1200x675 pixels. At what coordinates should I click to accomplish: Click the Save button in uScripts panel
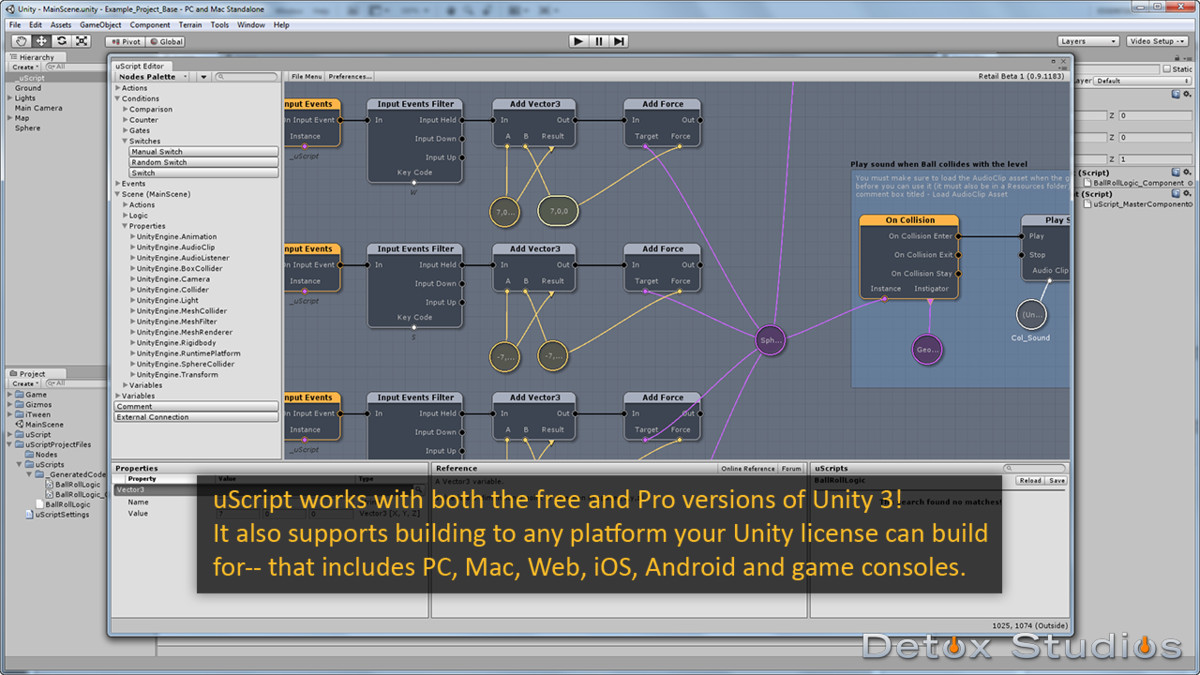[x=1056, y=480]
